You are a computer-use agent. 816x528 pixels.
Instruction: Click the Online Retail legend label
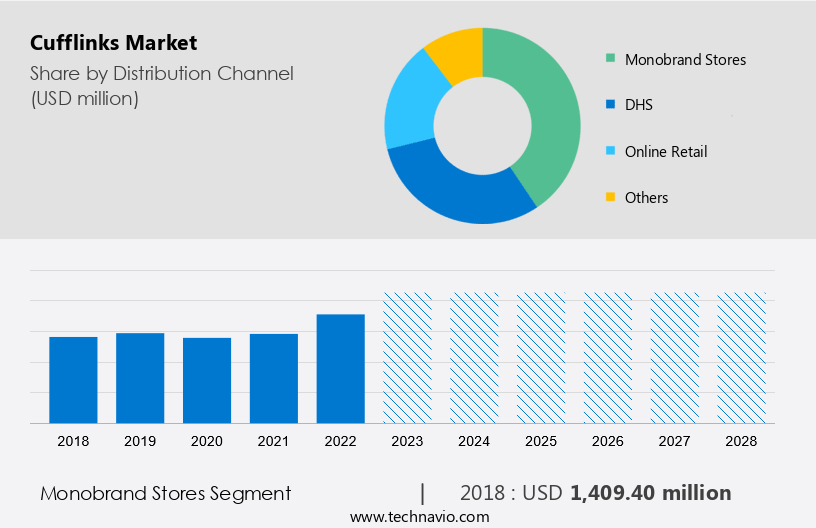pos(665,152)
